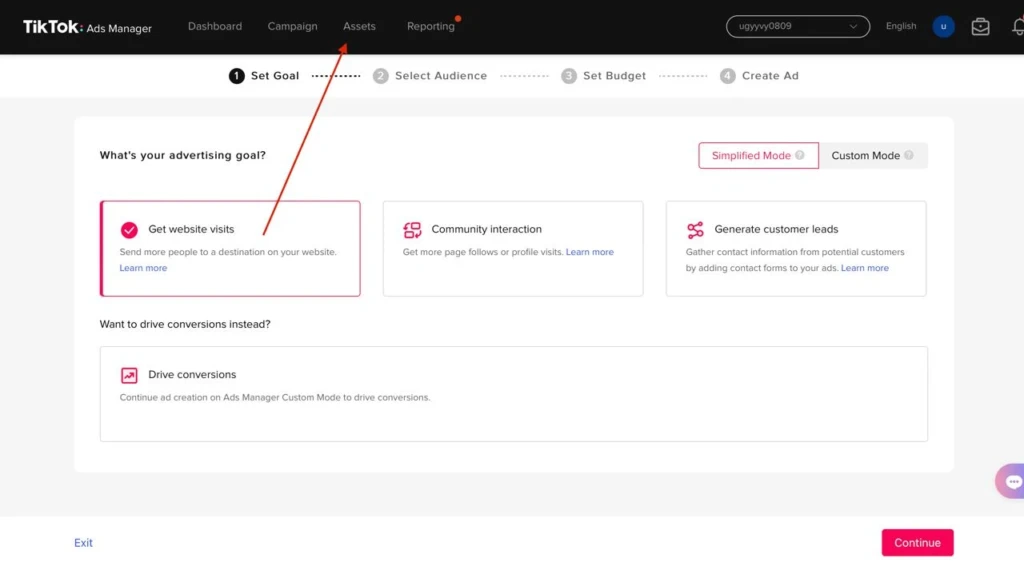Click the Exit link
1024x566 pixels.
pyautogui.click(x=83, y=542)
